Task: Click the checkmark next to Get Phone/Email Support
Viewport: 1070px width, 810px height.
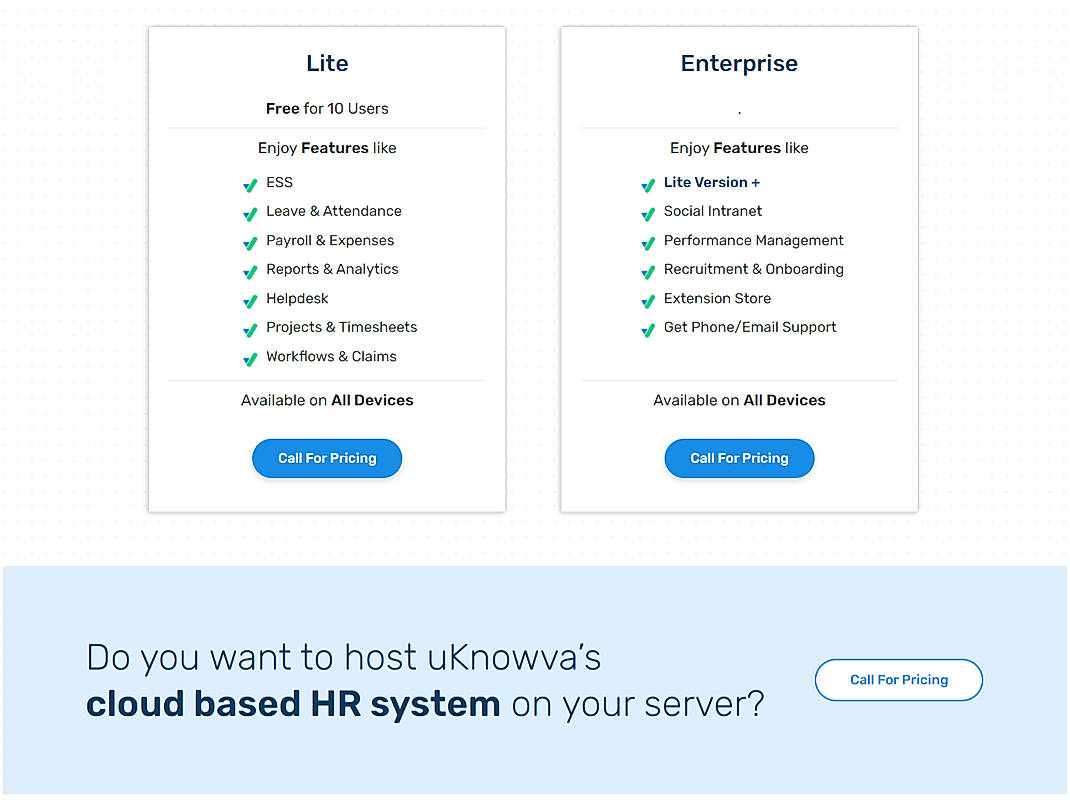Action: point(647,329)
